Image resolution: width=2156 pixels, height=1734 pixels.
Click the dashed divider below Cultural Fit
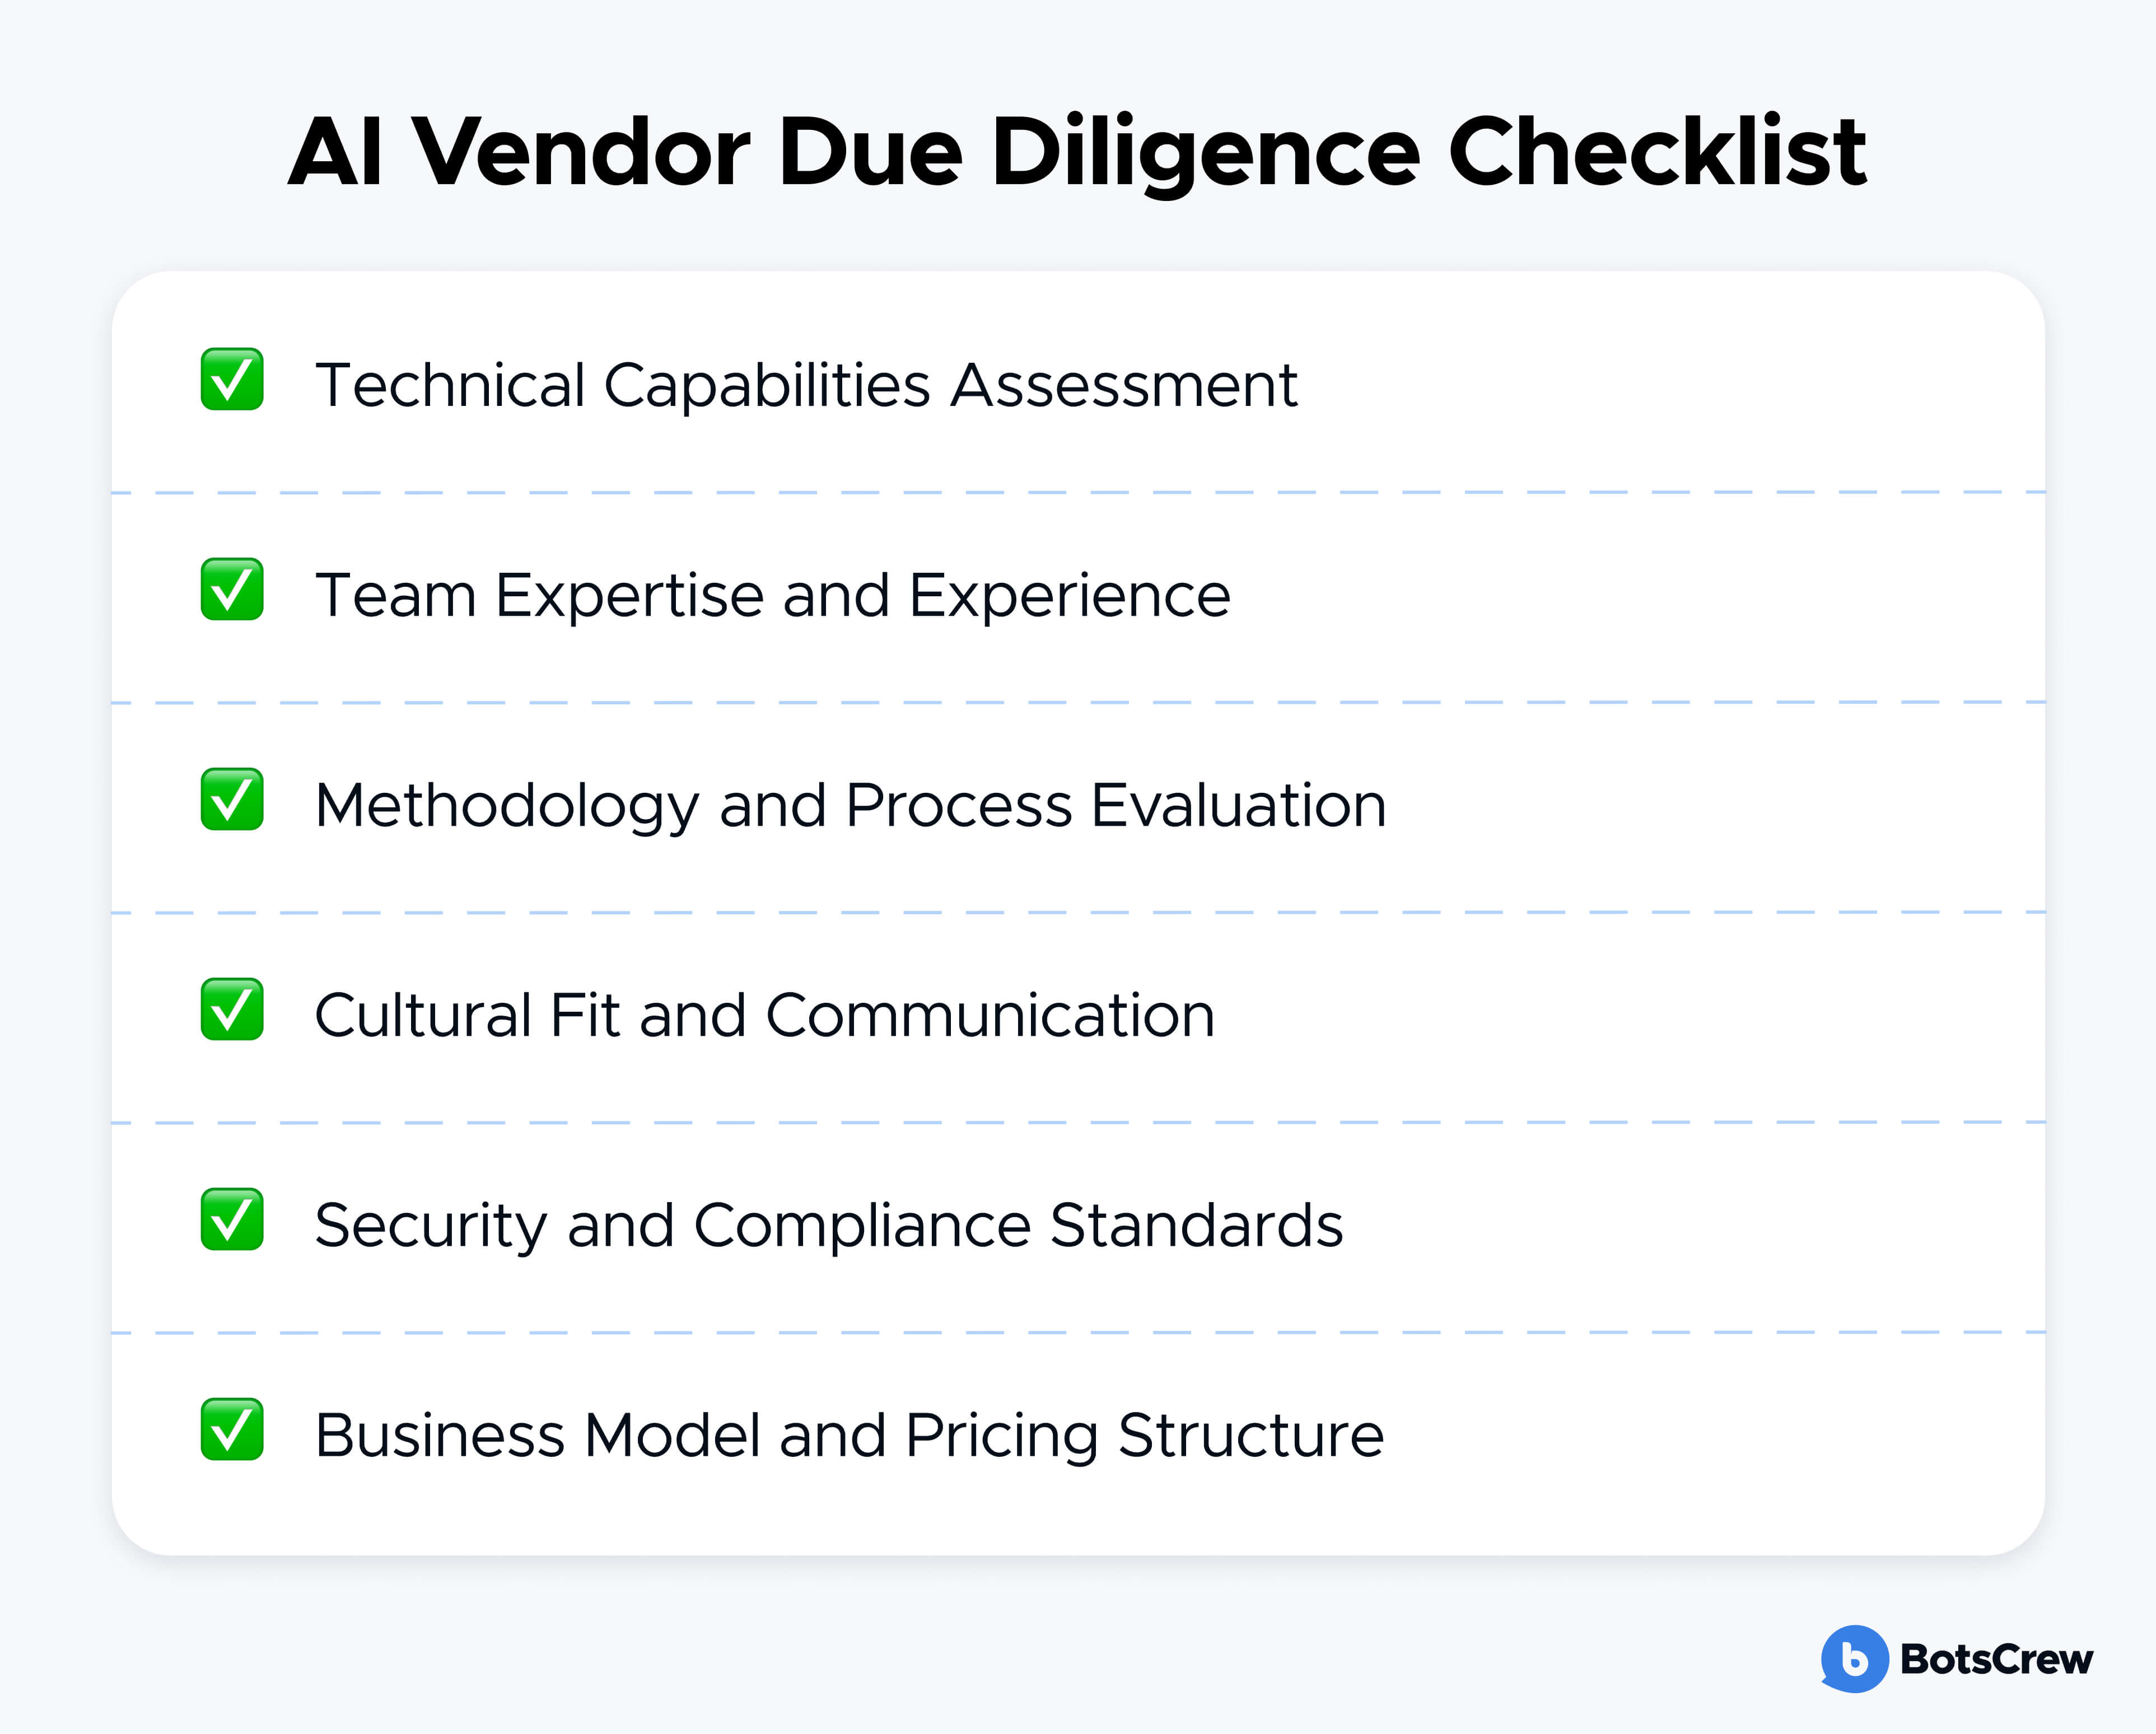[1078, 1123]
